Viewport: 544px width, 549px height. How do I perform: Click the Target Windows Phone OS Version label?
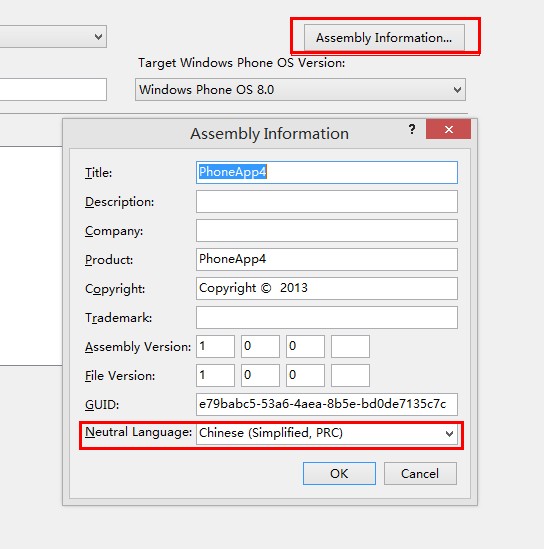[242, 63]
